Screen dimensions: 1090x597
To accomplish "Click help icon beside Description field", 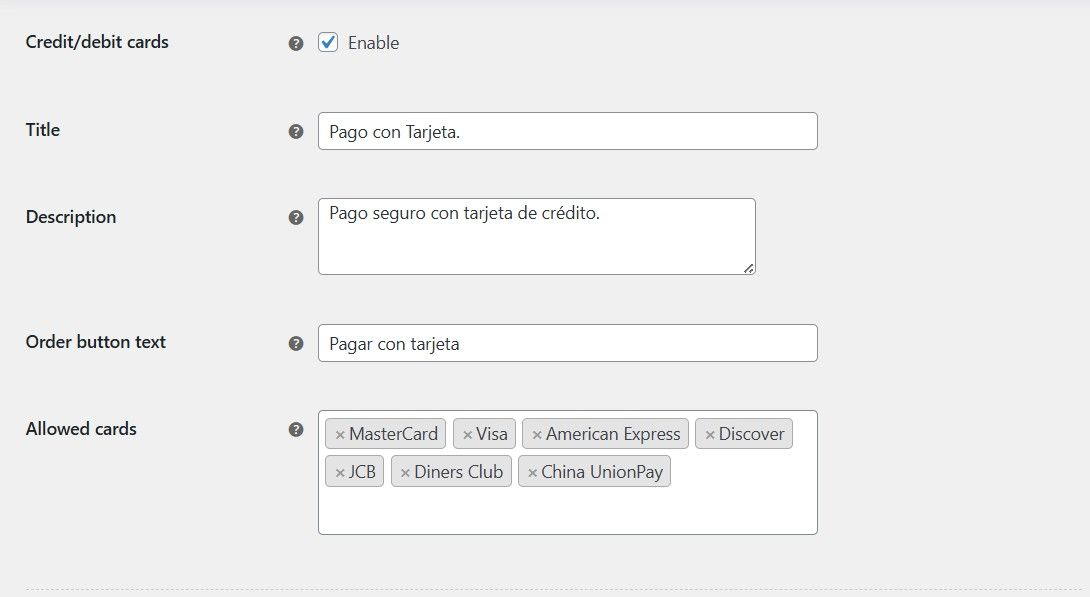I will (296, 218).
